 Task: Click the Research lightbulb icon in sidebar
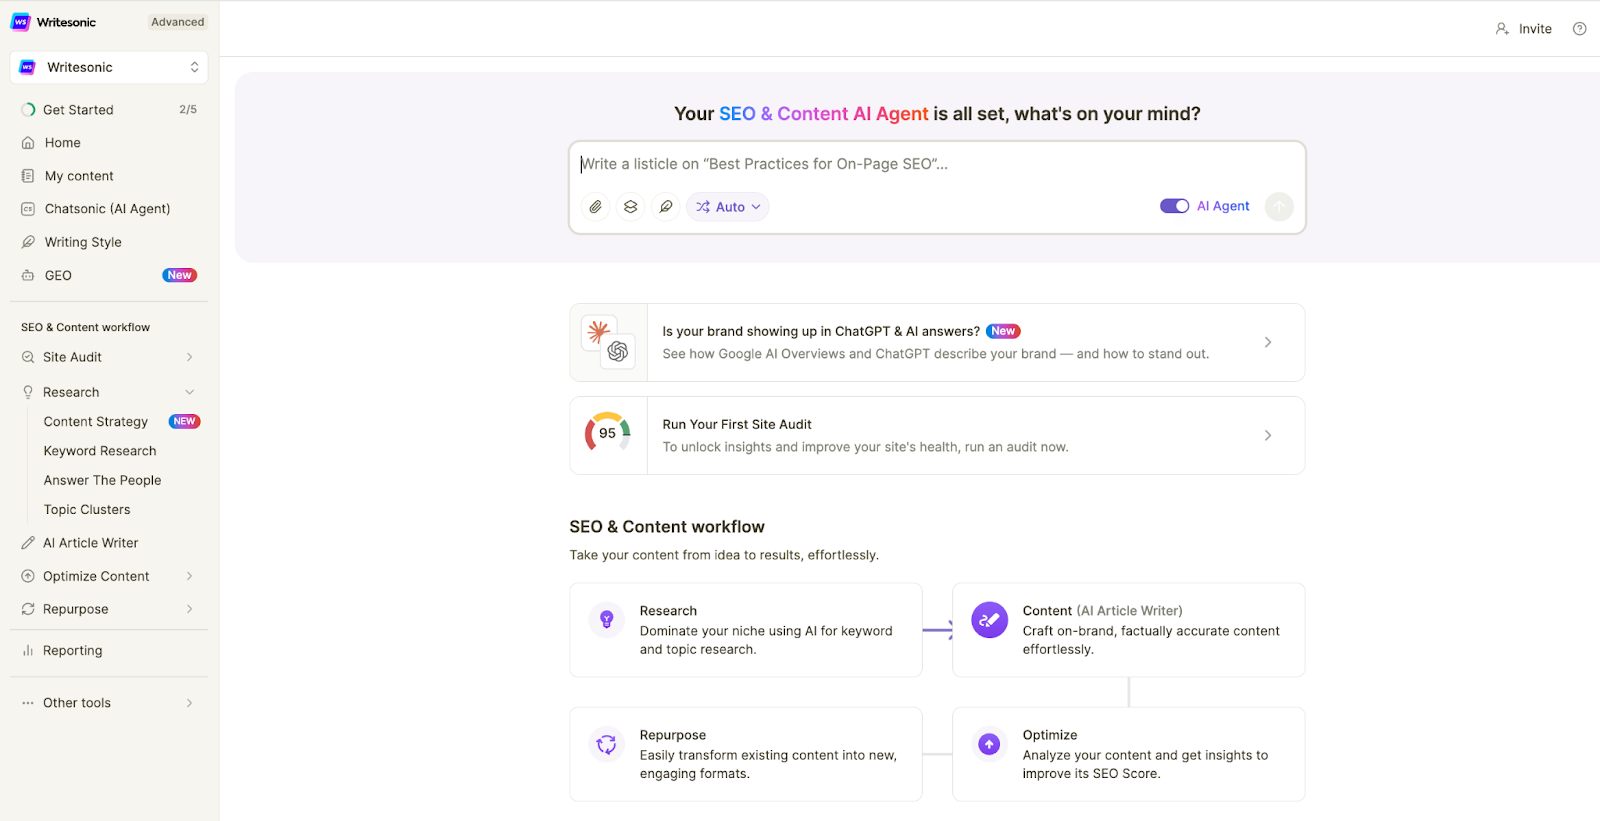(x=28, y=392)
